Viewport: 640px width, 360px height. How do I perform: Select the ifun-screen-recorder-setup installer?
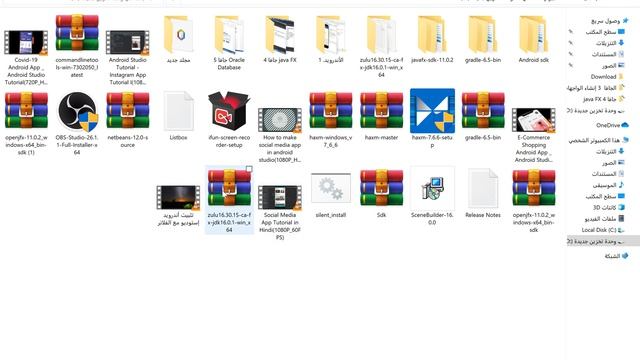click(229, 119)
